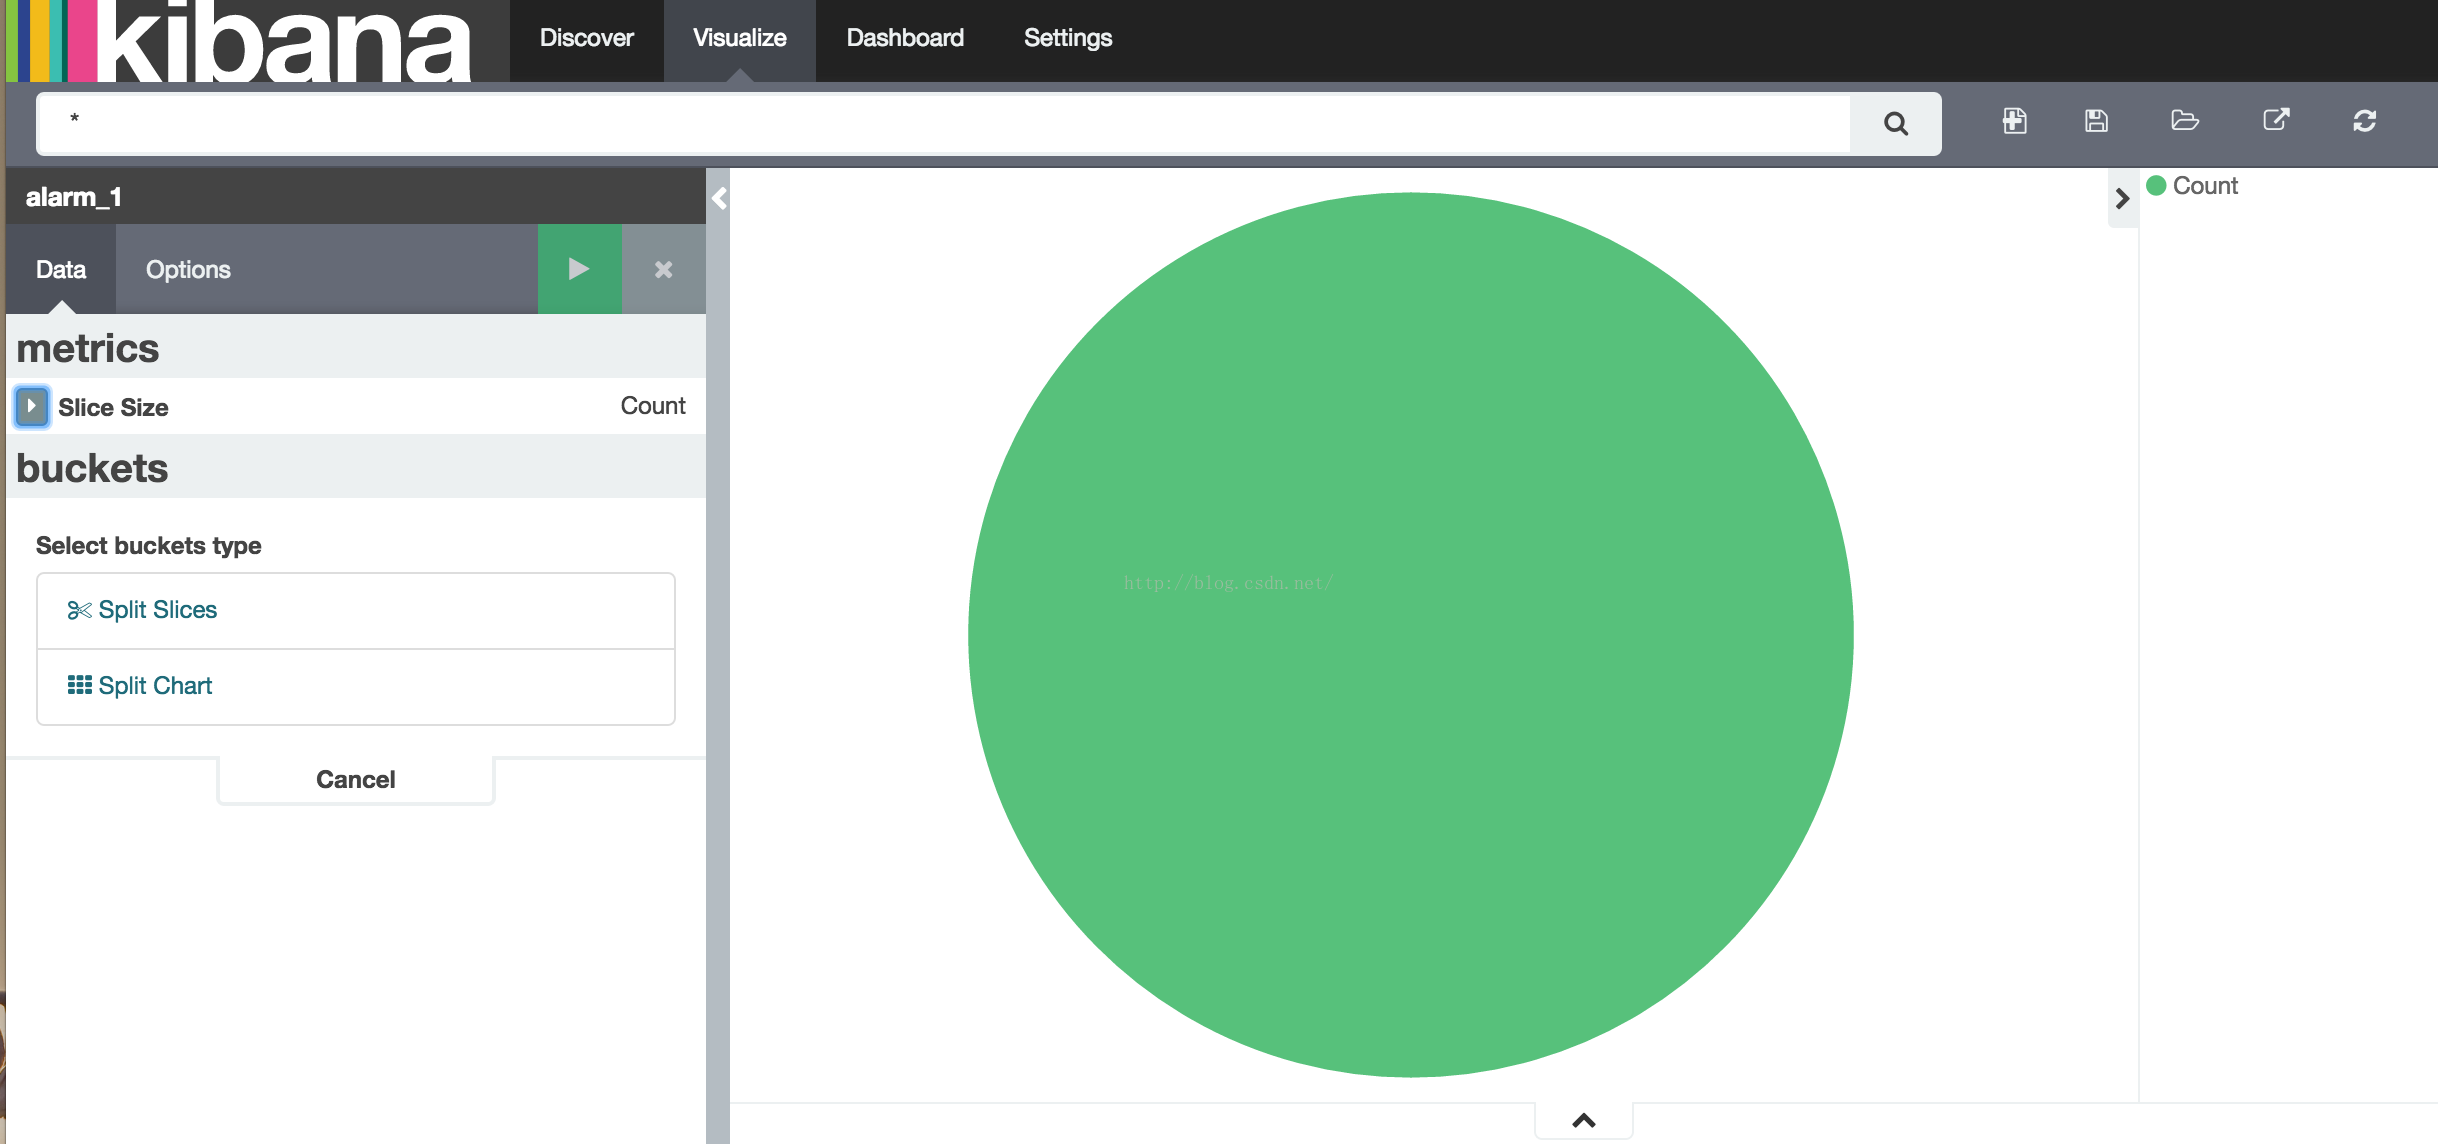
Task: Click the buckets section heading
Action: pyautogui.click(x=92, y=468)
